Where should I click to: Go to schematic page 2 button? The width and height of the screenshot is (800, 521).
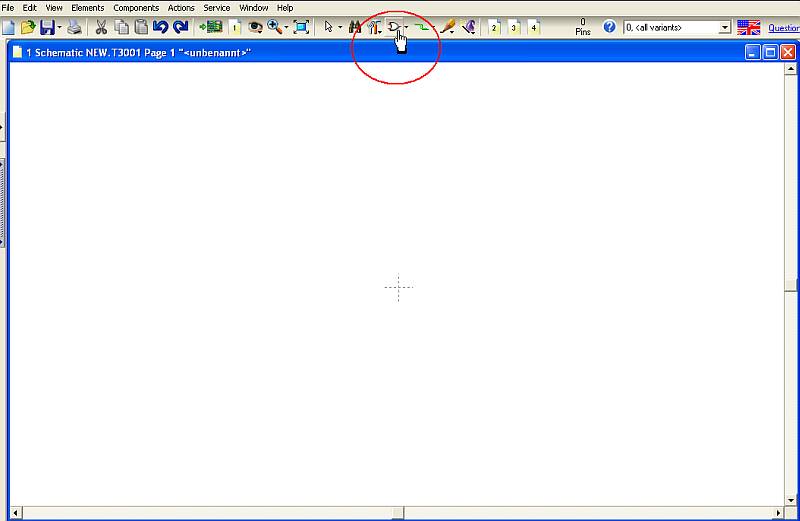pyautogui.click(x=494, y=27)
